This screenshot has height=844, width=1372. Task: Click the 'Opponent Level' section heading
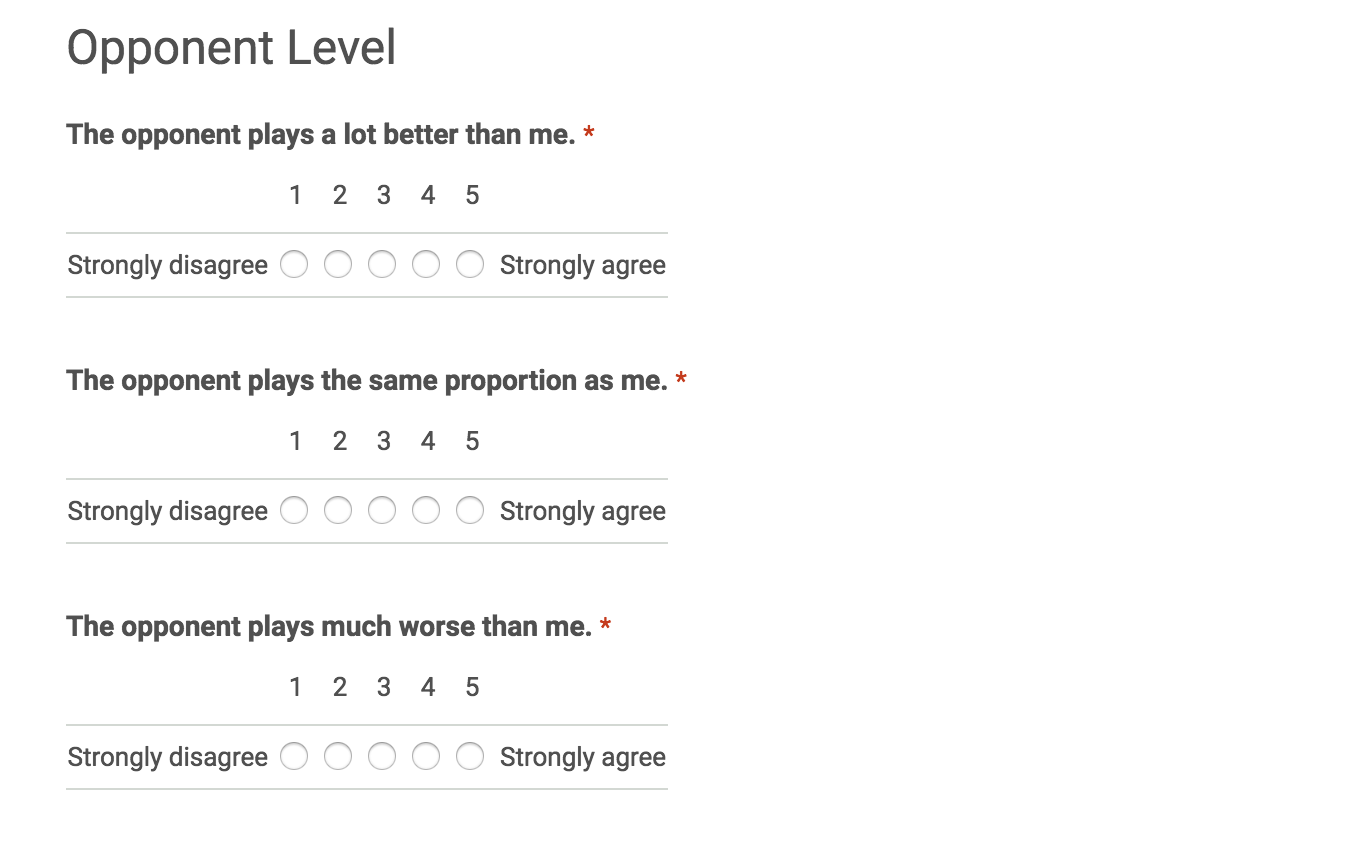tap(231, 48)
